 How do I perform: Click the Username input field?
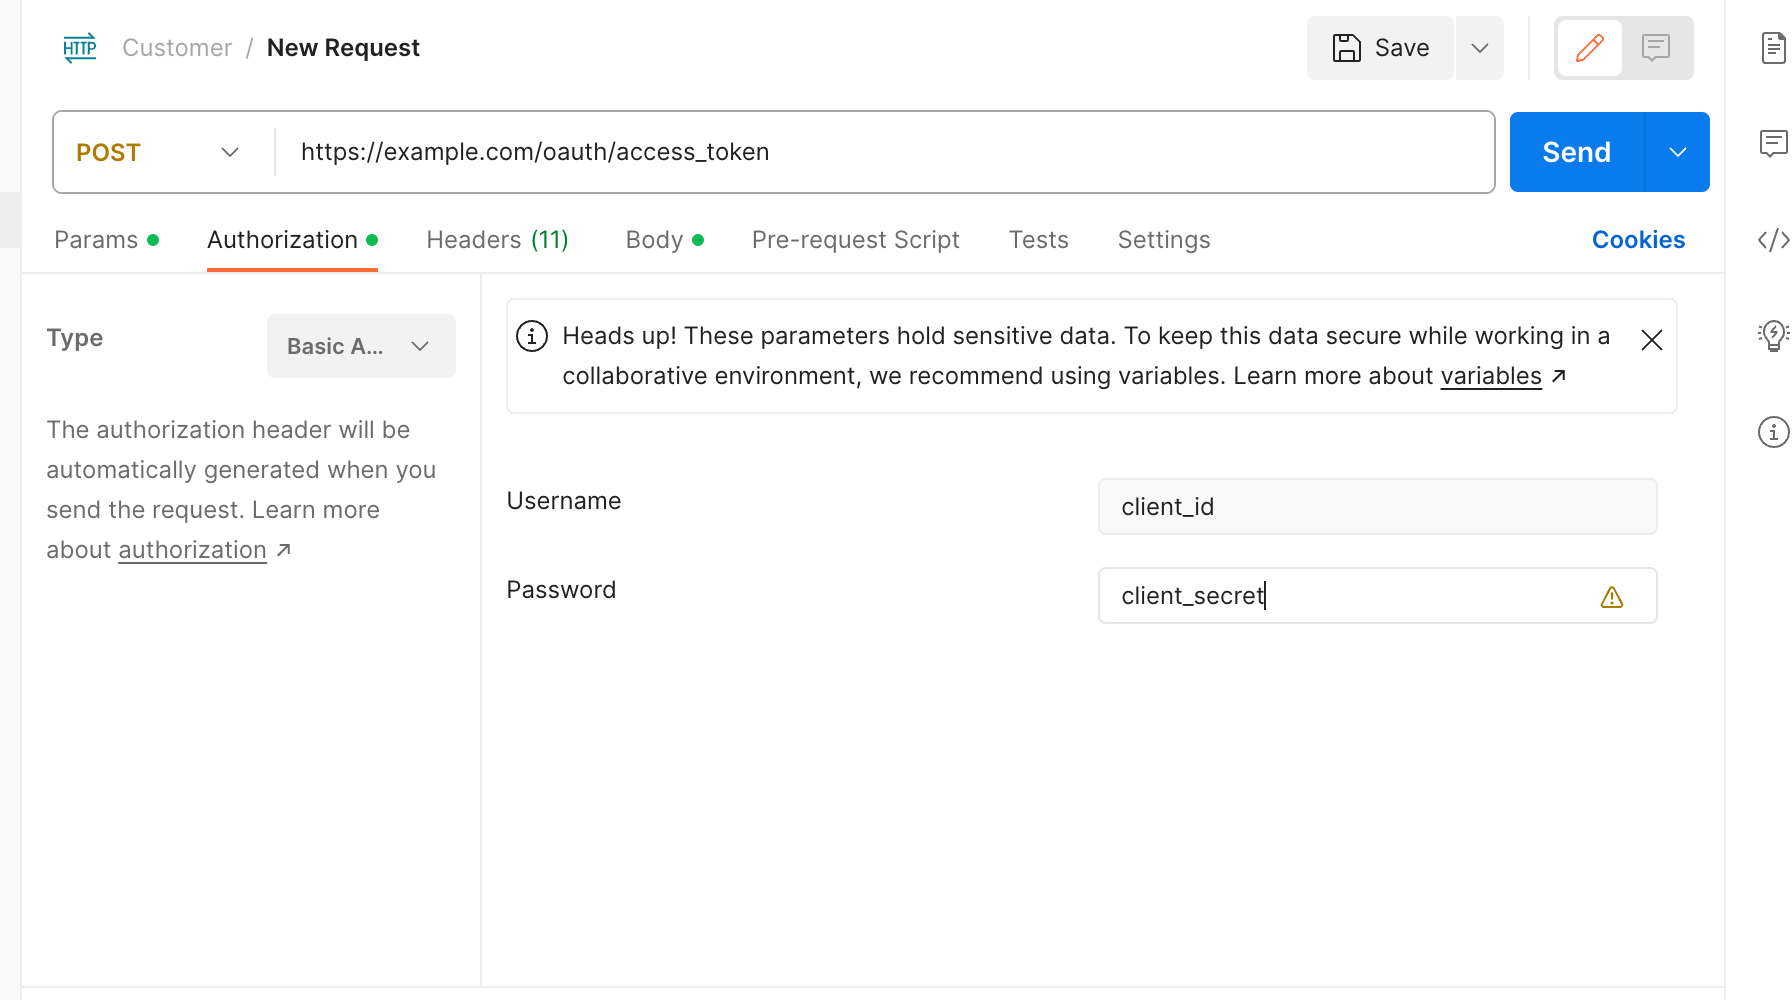tap(1377, 507)
